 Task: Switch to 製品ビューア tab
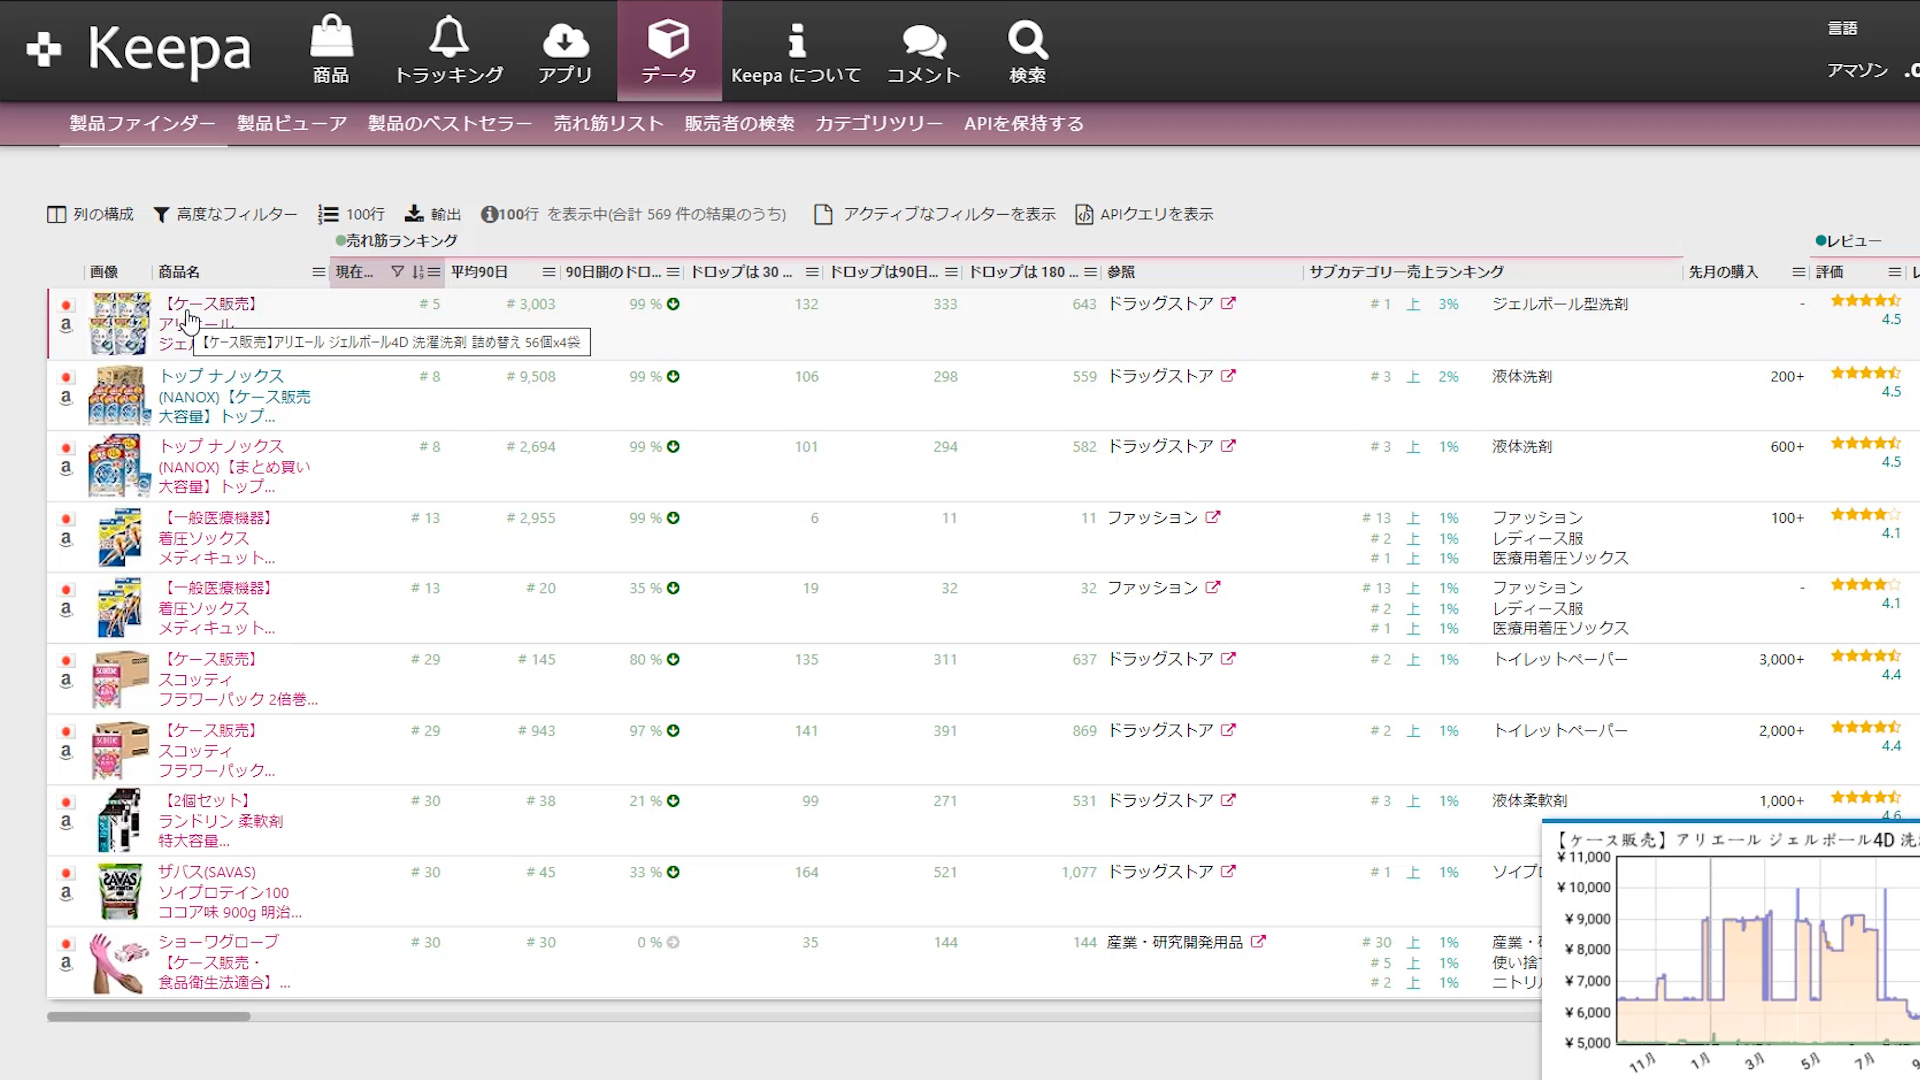pyautogui.click(x=291, y=124)
